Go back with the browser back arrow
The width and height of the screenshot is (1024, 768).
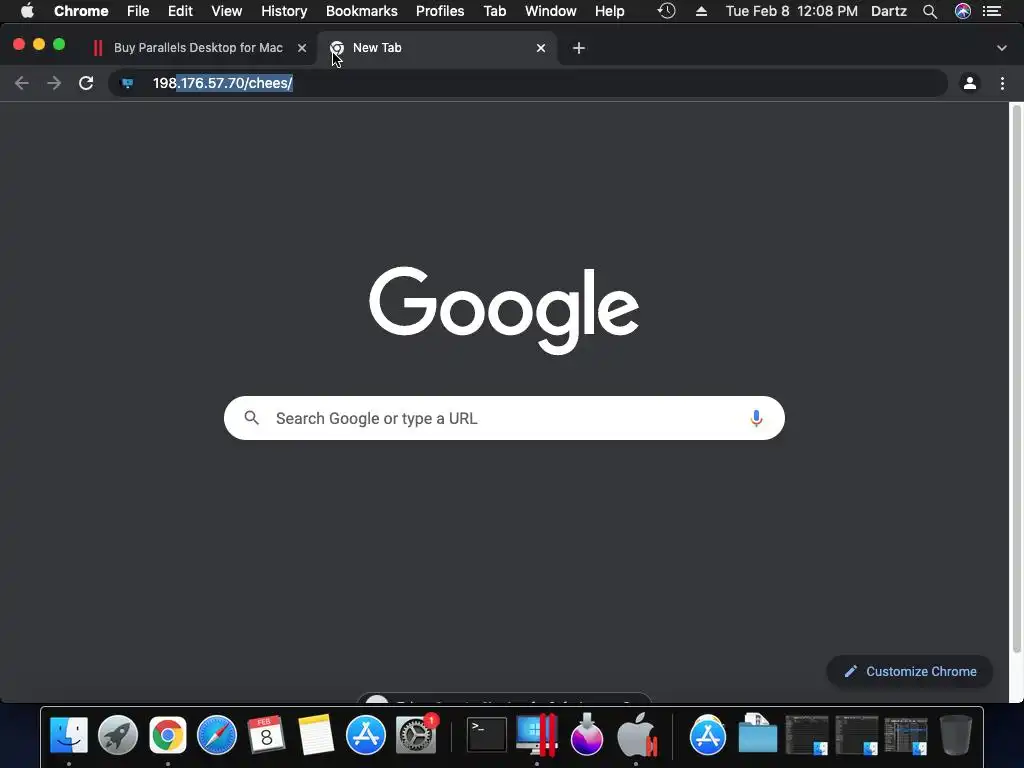22,83
